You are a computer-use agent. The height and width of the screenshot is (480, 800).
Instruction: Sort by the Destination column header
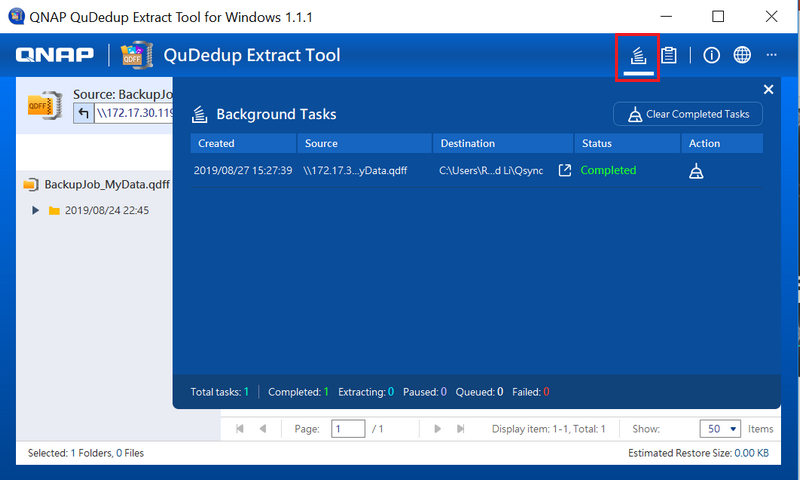[x=503, y=143]
